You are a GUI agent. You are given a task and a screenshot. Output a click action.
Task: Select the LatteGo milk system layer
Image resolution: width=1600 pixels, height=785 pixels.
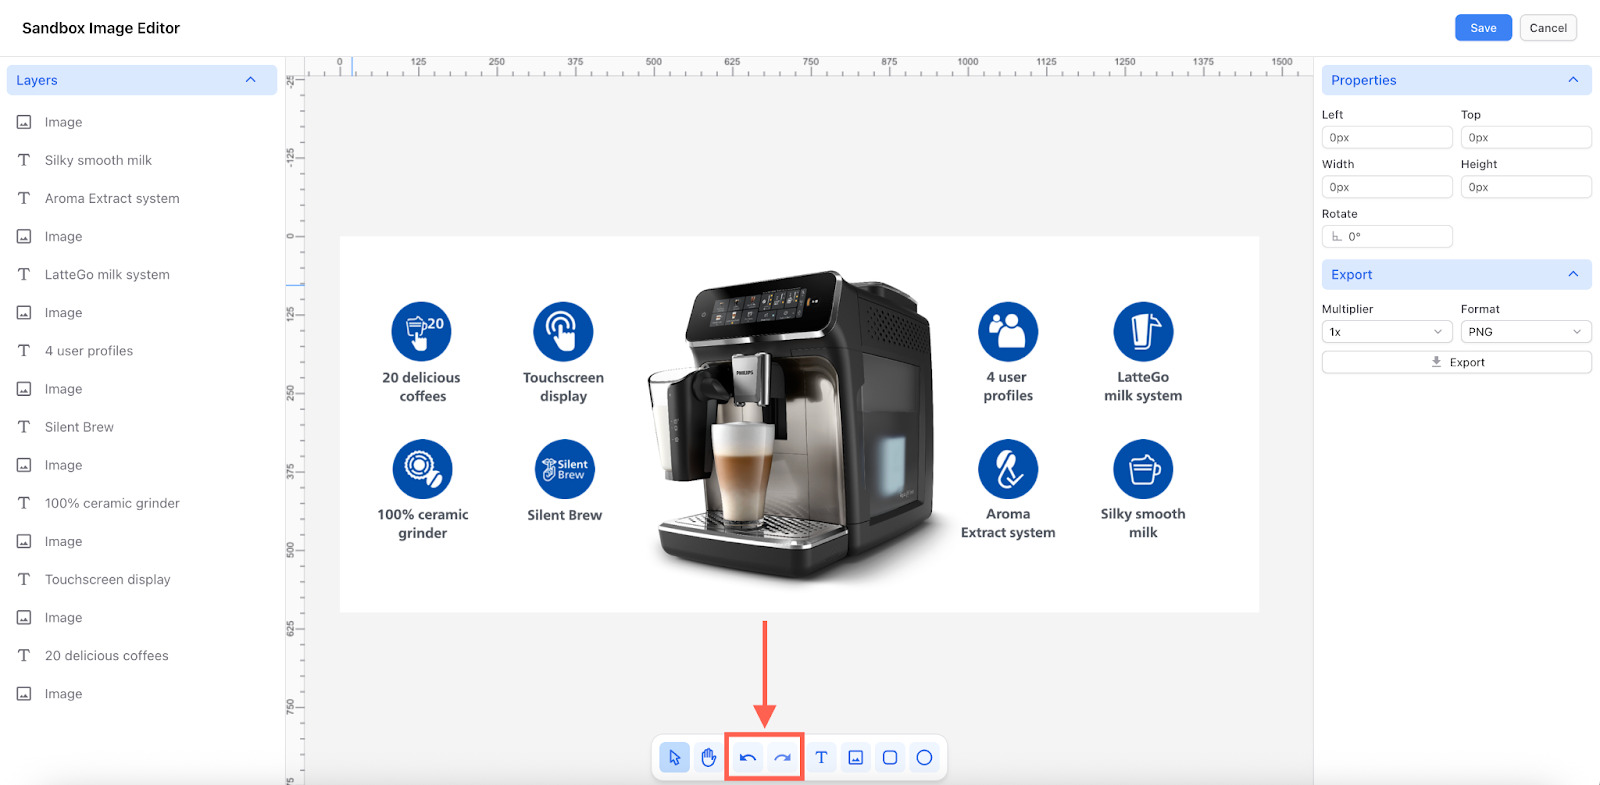click(107, 275)
